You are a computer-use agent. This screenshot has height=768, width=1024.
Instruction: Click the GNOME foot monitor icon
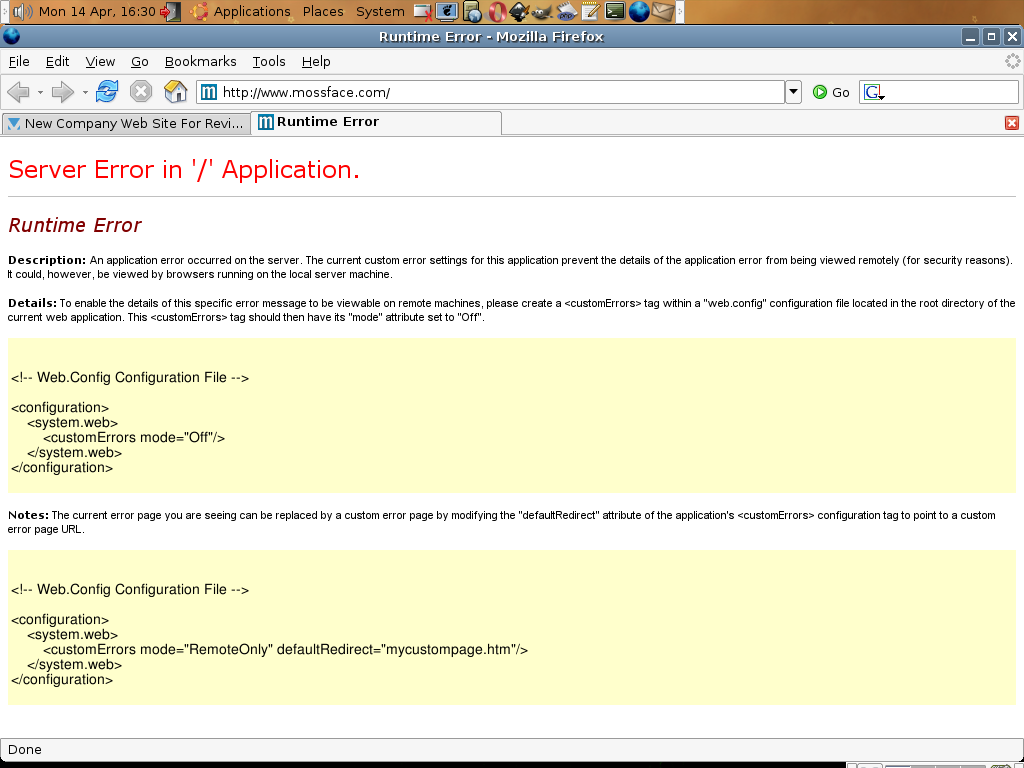click(447, 11)
